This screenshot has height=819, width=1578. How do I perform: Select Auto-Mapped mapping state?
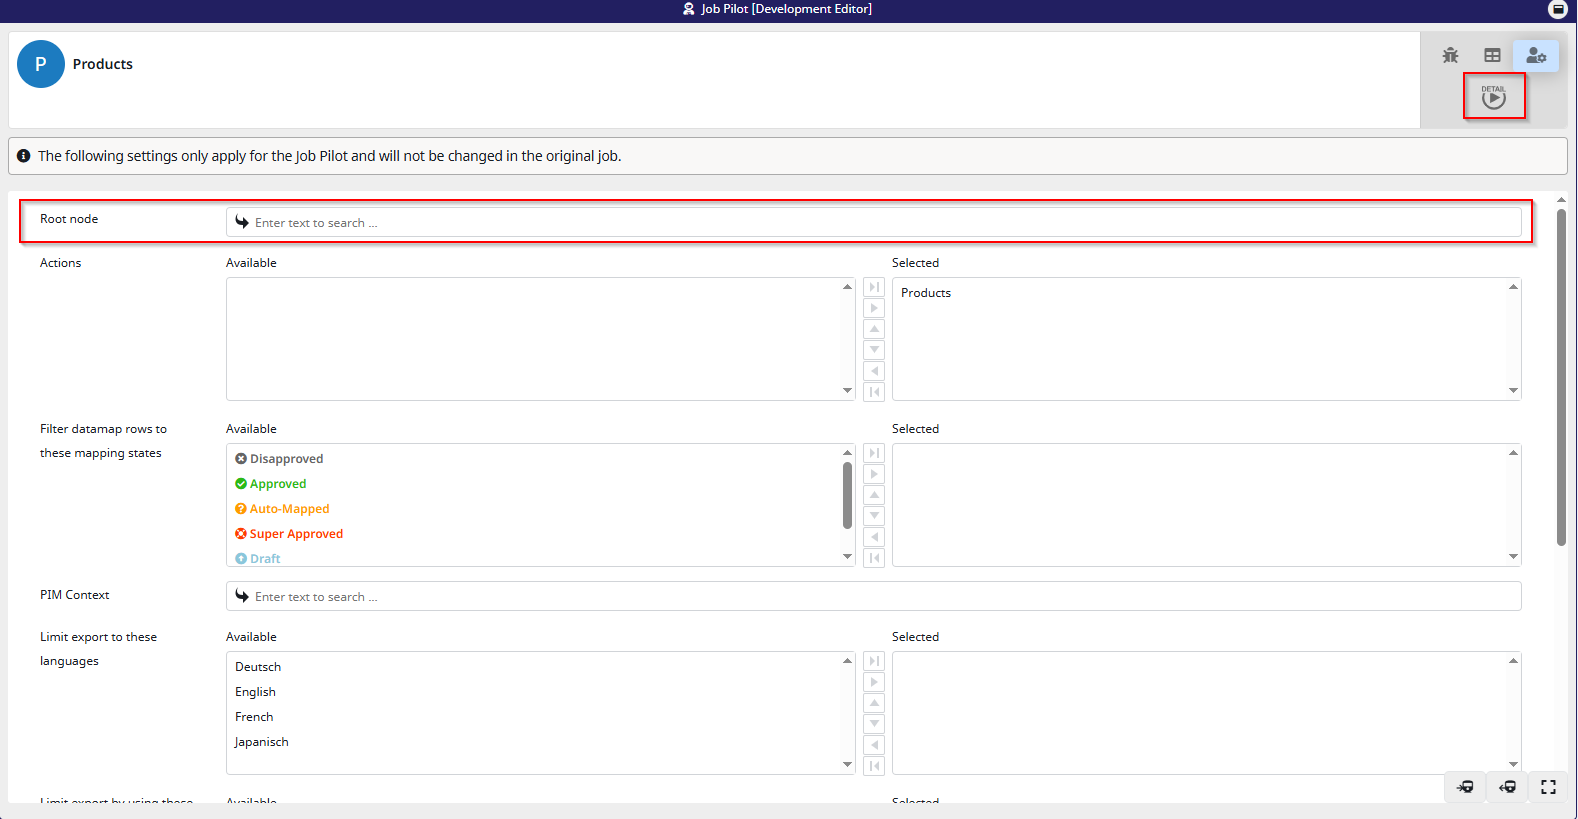coord(289,509)
